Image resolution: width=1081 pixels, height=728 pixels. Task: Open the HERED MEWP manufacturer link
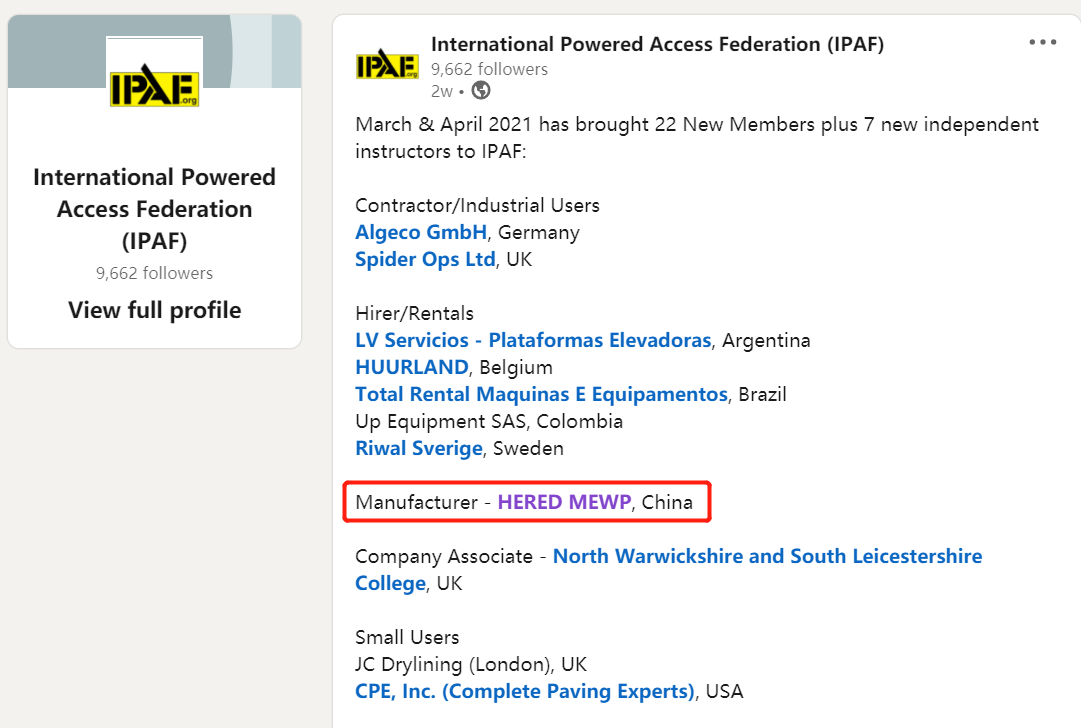564,502
